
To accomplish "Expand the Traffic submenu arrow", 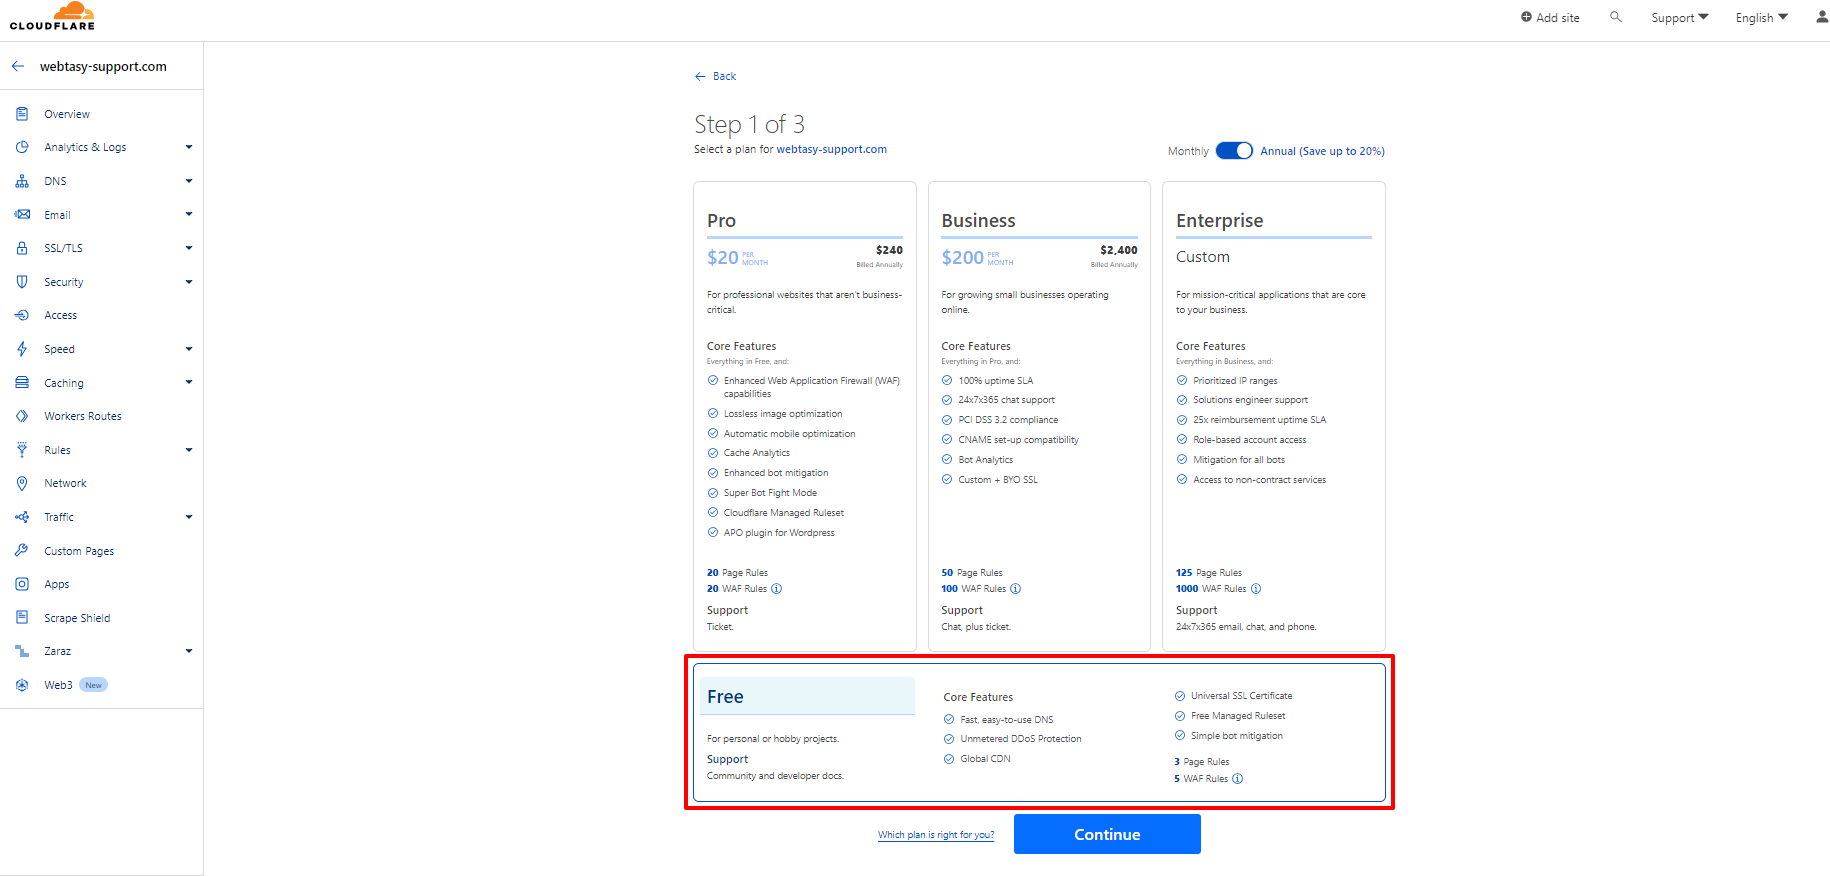I will coord(189,517).
